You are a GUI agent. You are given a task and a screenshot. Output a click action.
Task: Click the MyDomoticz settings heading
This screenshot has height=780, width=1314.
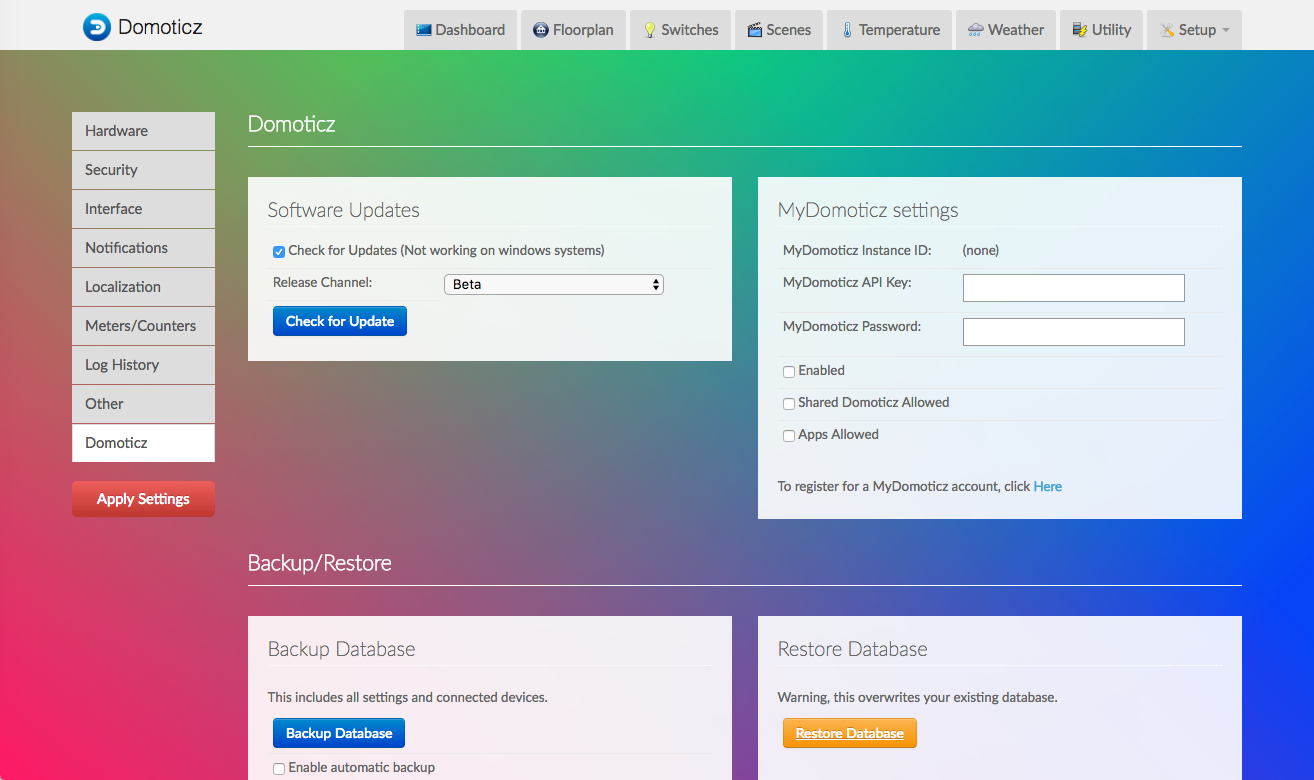[x=868, y=210]
